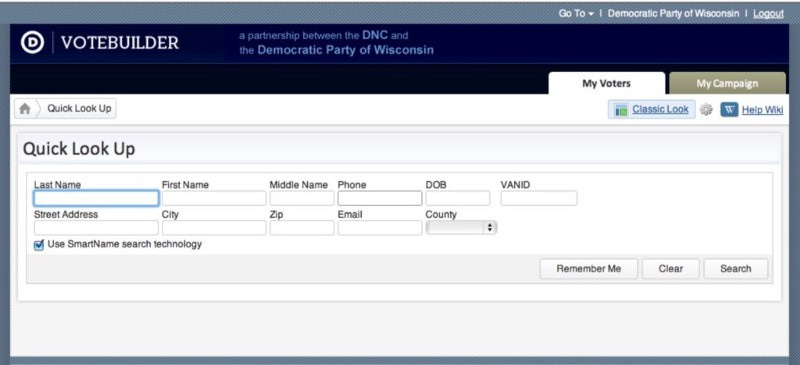800x365 pixels.
Task: Switch to the My Voters tab
Action: coord(606,83)
